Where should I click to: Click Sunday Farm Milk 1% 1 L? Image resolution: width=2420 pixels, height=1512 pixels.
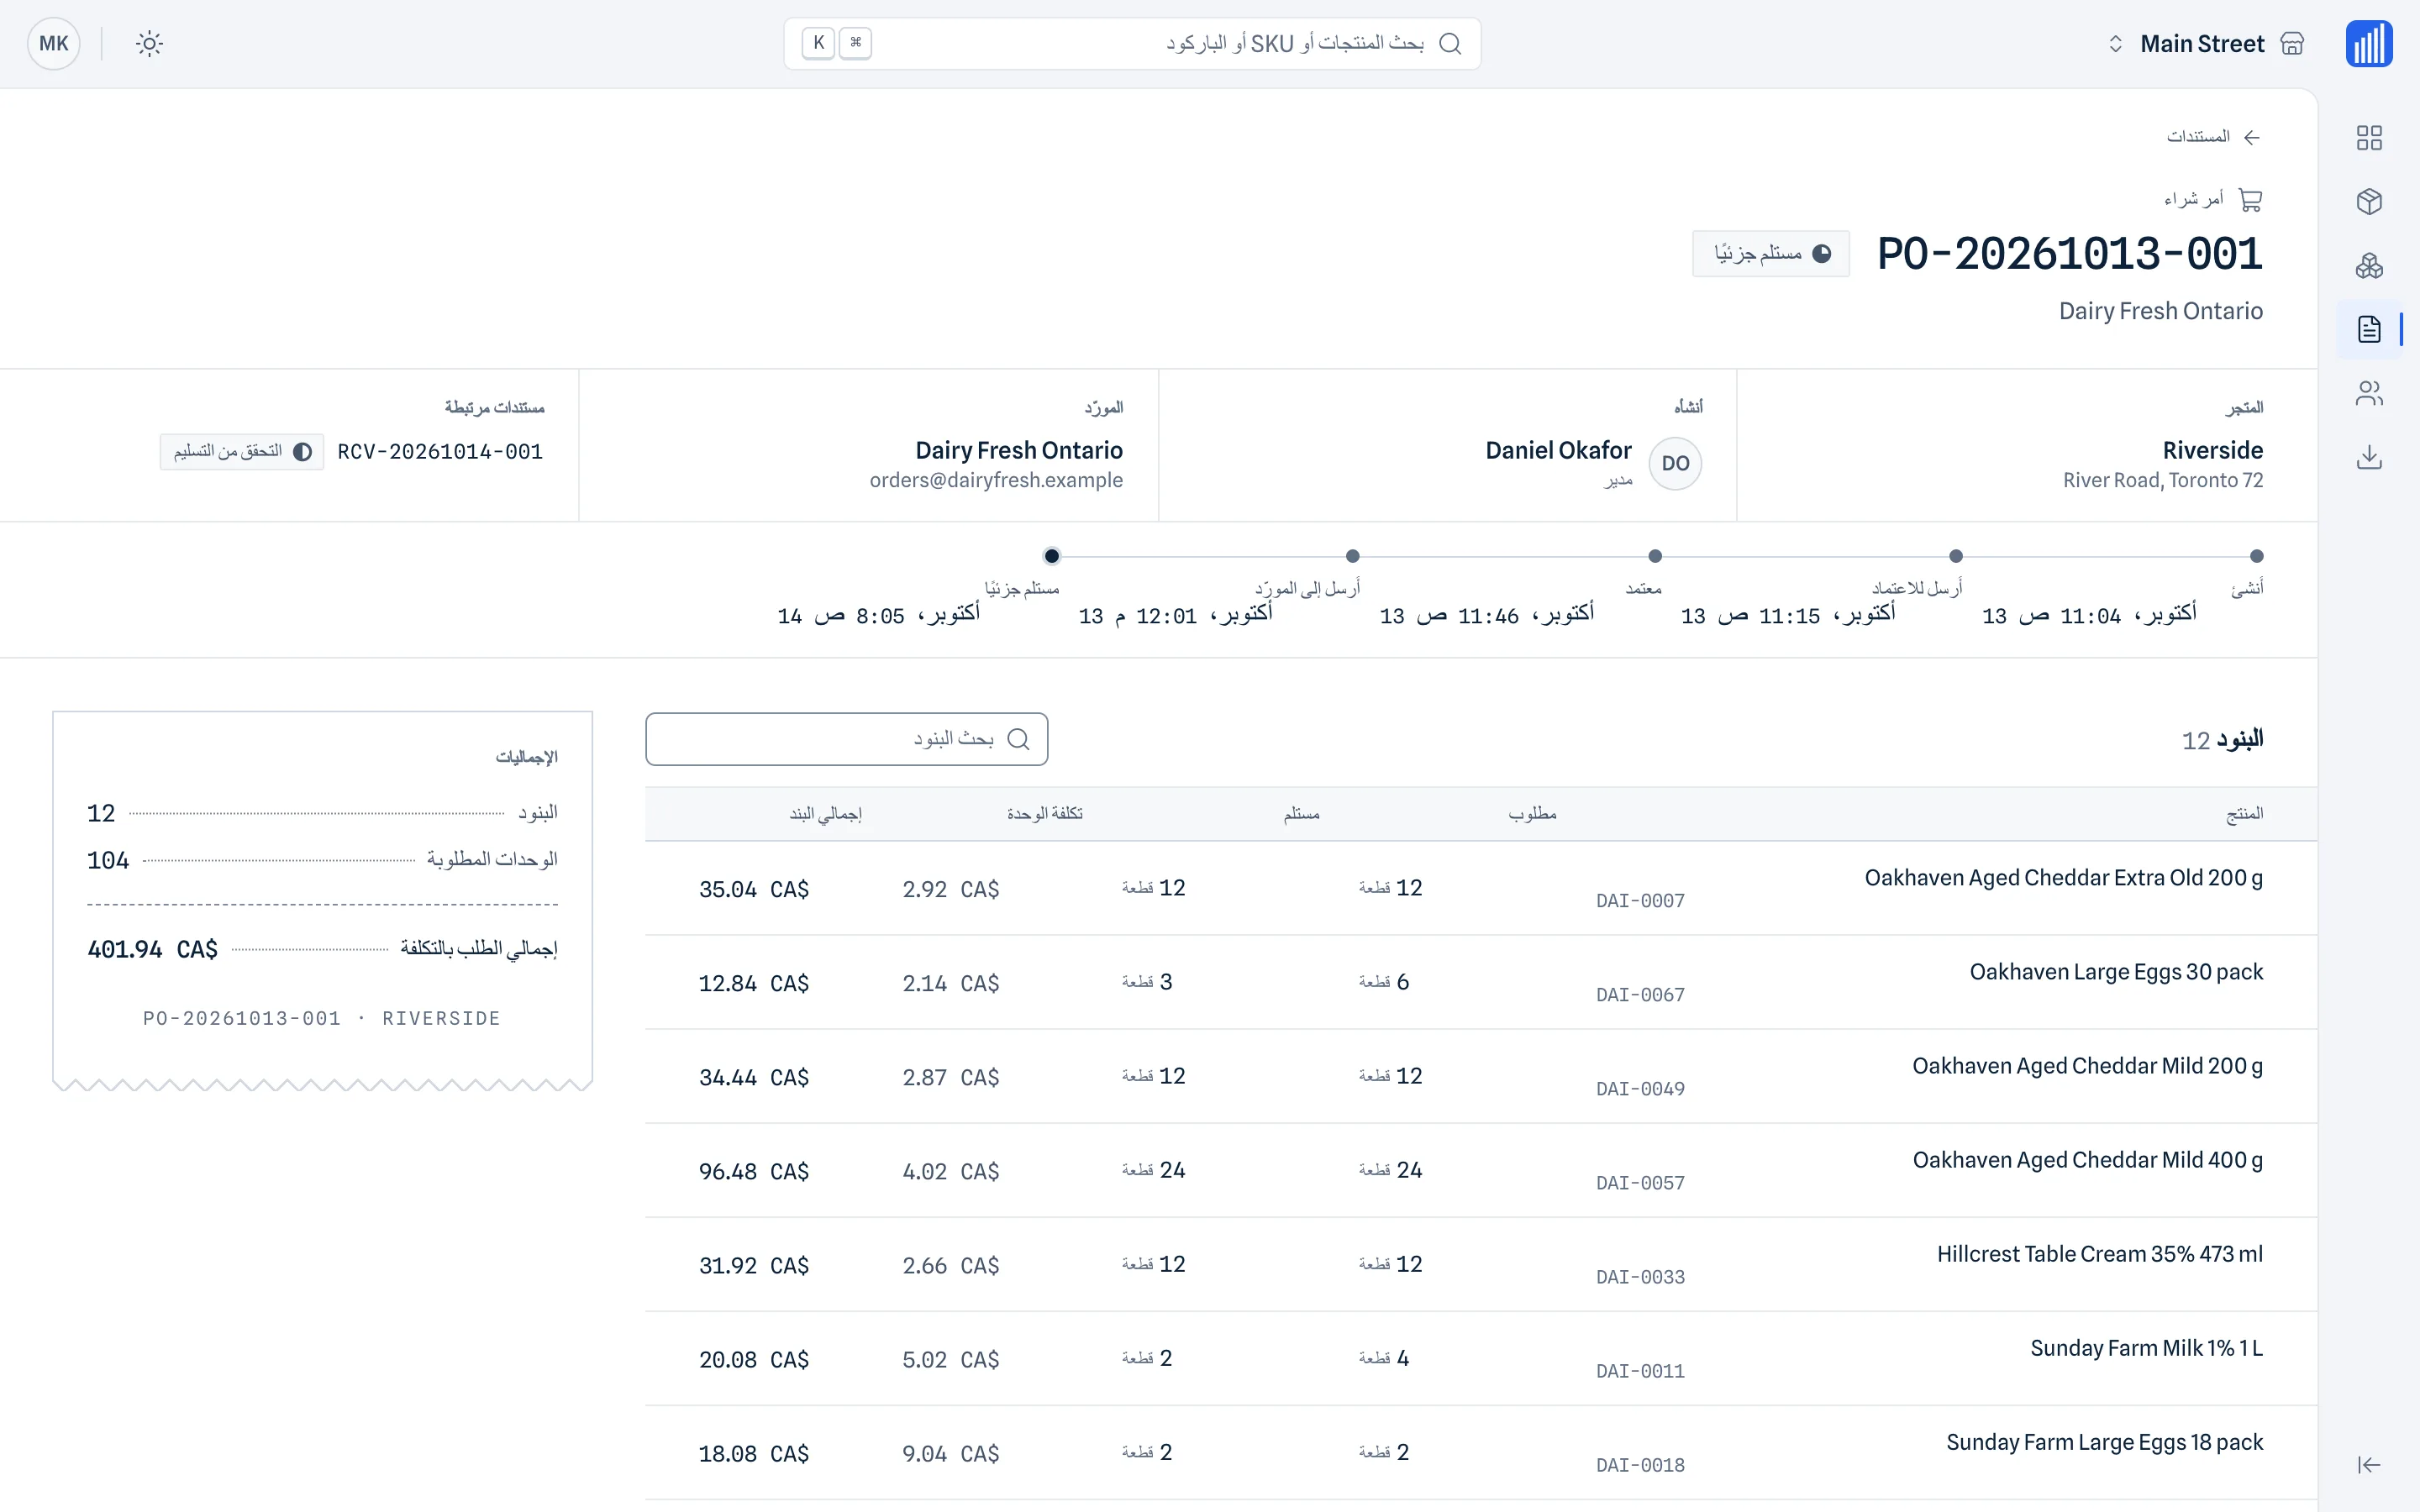[x=2146, y=1348]
